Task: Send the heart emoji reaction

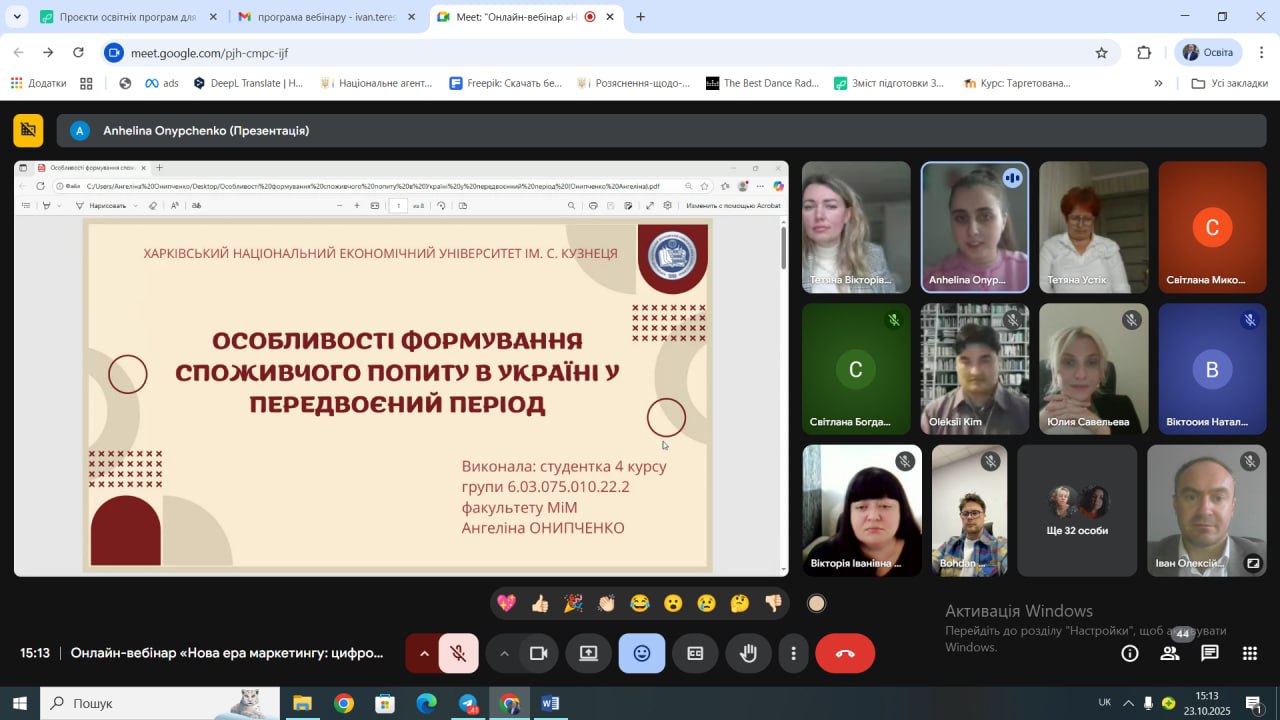Action: (506, 603)
